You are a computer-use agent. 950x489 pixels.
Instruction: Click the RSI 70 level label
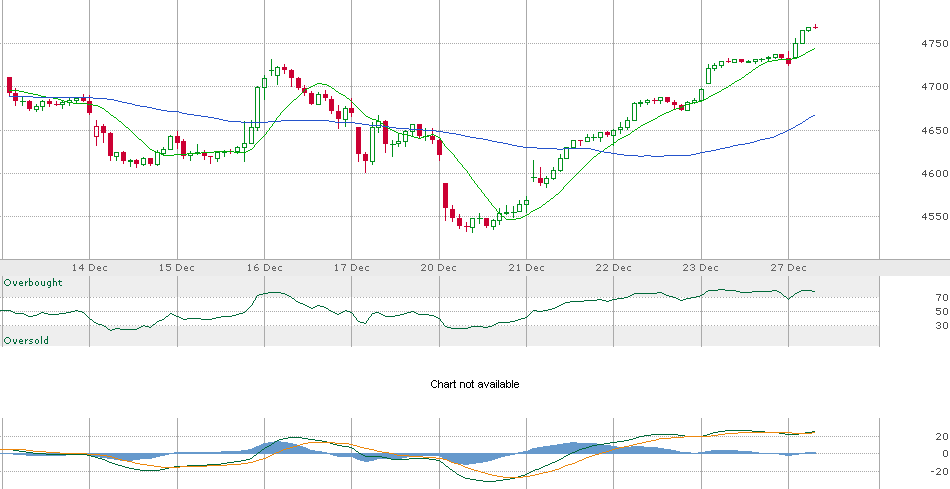(x=942, y=298)
